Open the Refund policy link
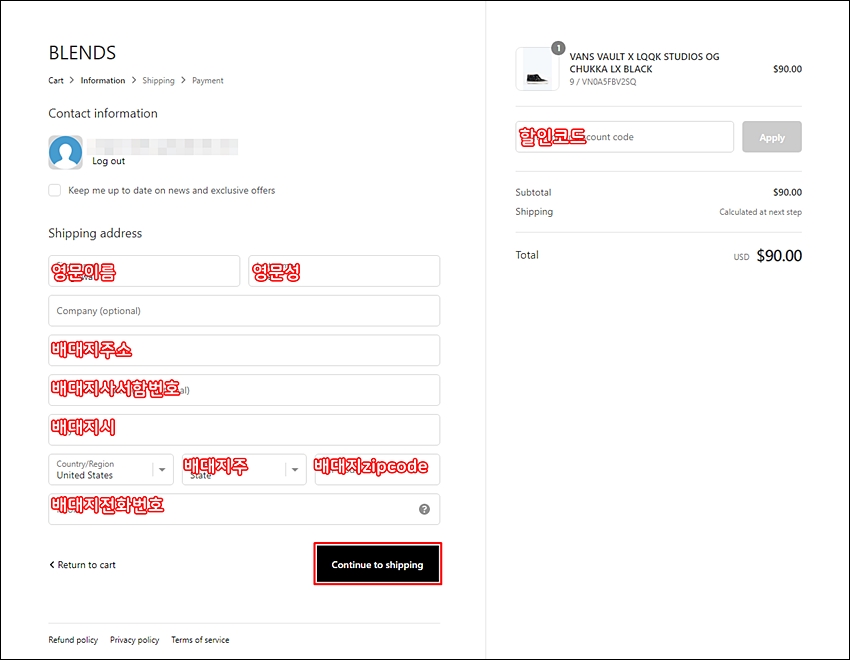 (x=73, y=640)
